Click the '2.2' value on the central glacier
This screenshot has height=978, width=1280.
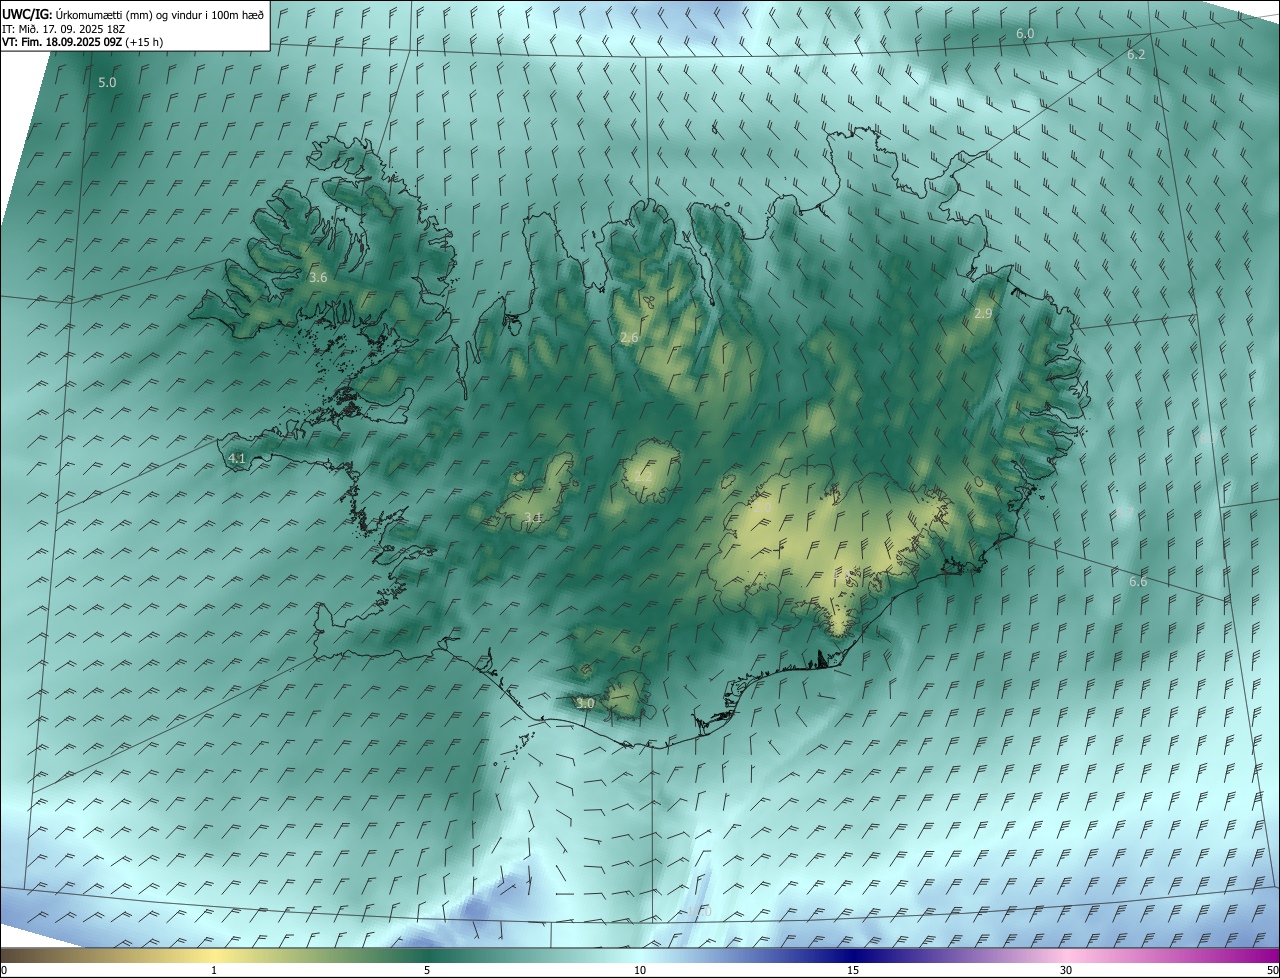643,478
